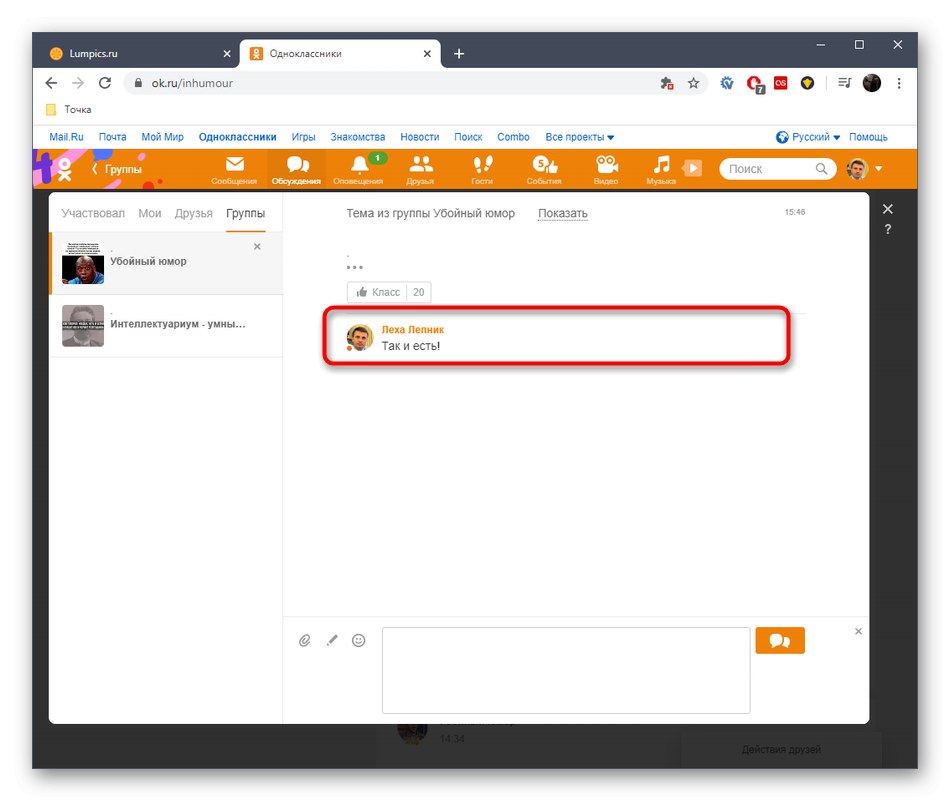Viewport: 950px width, 801px height.
Task: Reload the page
Action: [x=105, y=83]
